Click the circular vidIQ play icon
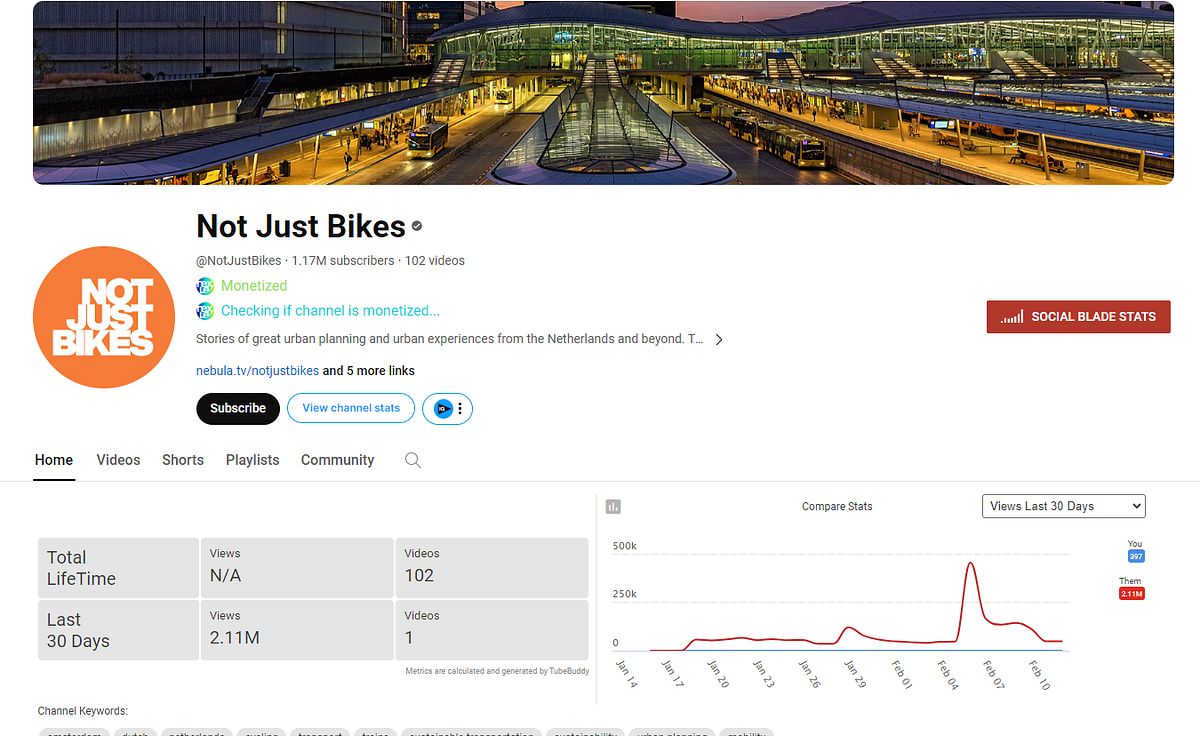The height and width of the screenshot is (736, 1200). pyautogui.click(x=441, y=408)
